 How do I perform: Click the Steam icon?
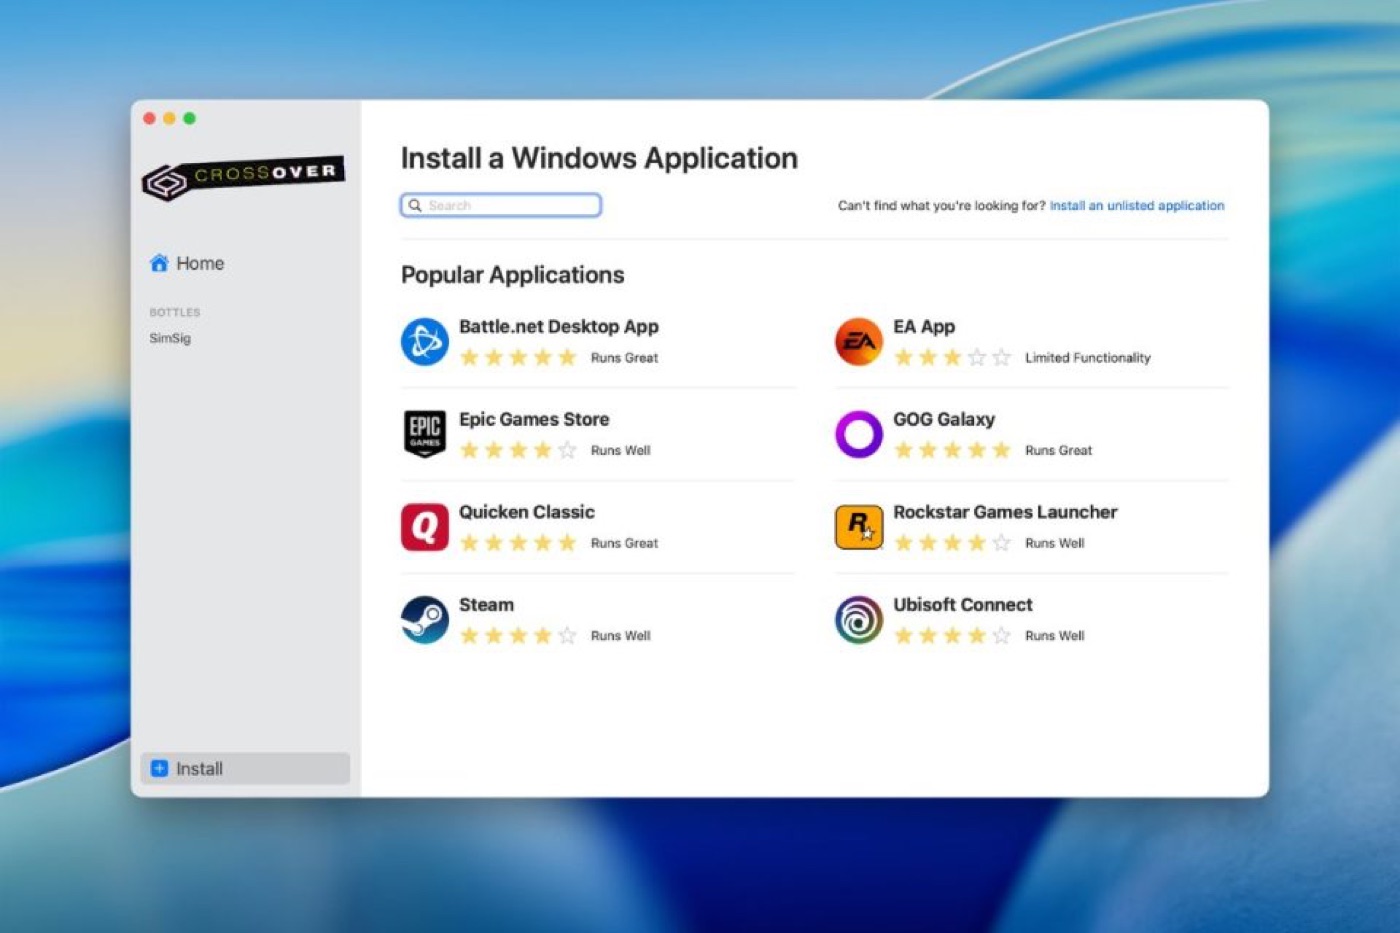point(425,620)
